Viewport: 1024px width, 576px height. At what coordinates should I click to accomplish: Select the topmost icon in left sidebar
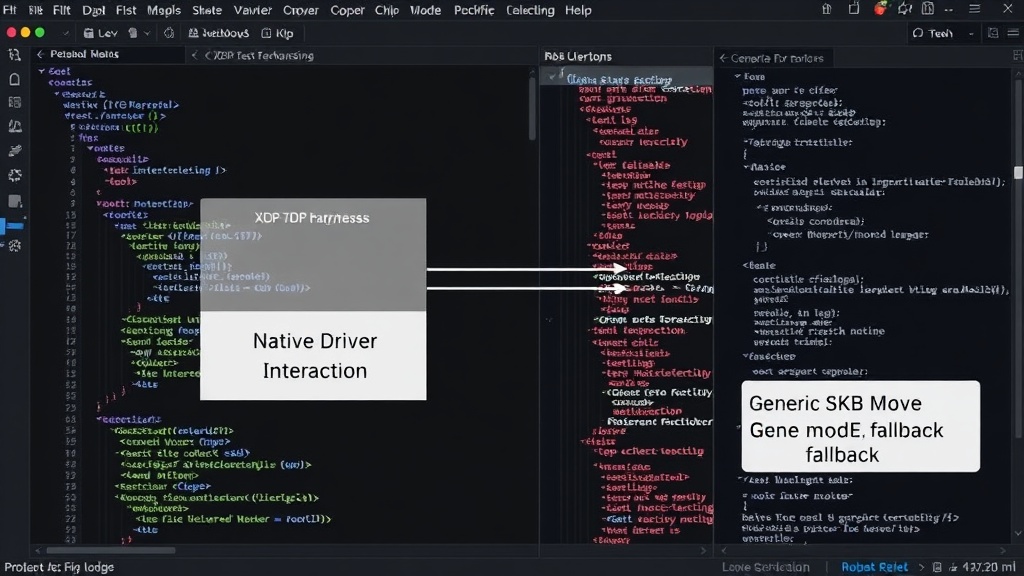click(14, 55)
